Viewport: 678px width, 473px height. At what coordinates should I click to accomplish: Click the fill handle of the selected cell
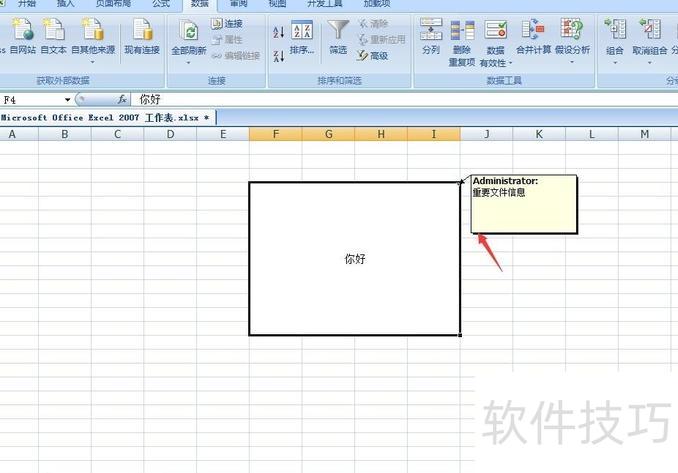[460, 335]
